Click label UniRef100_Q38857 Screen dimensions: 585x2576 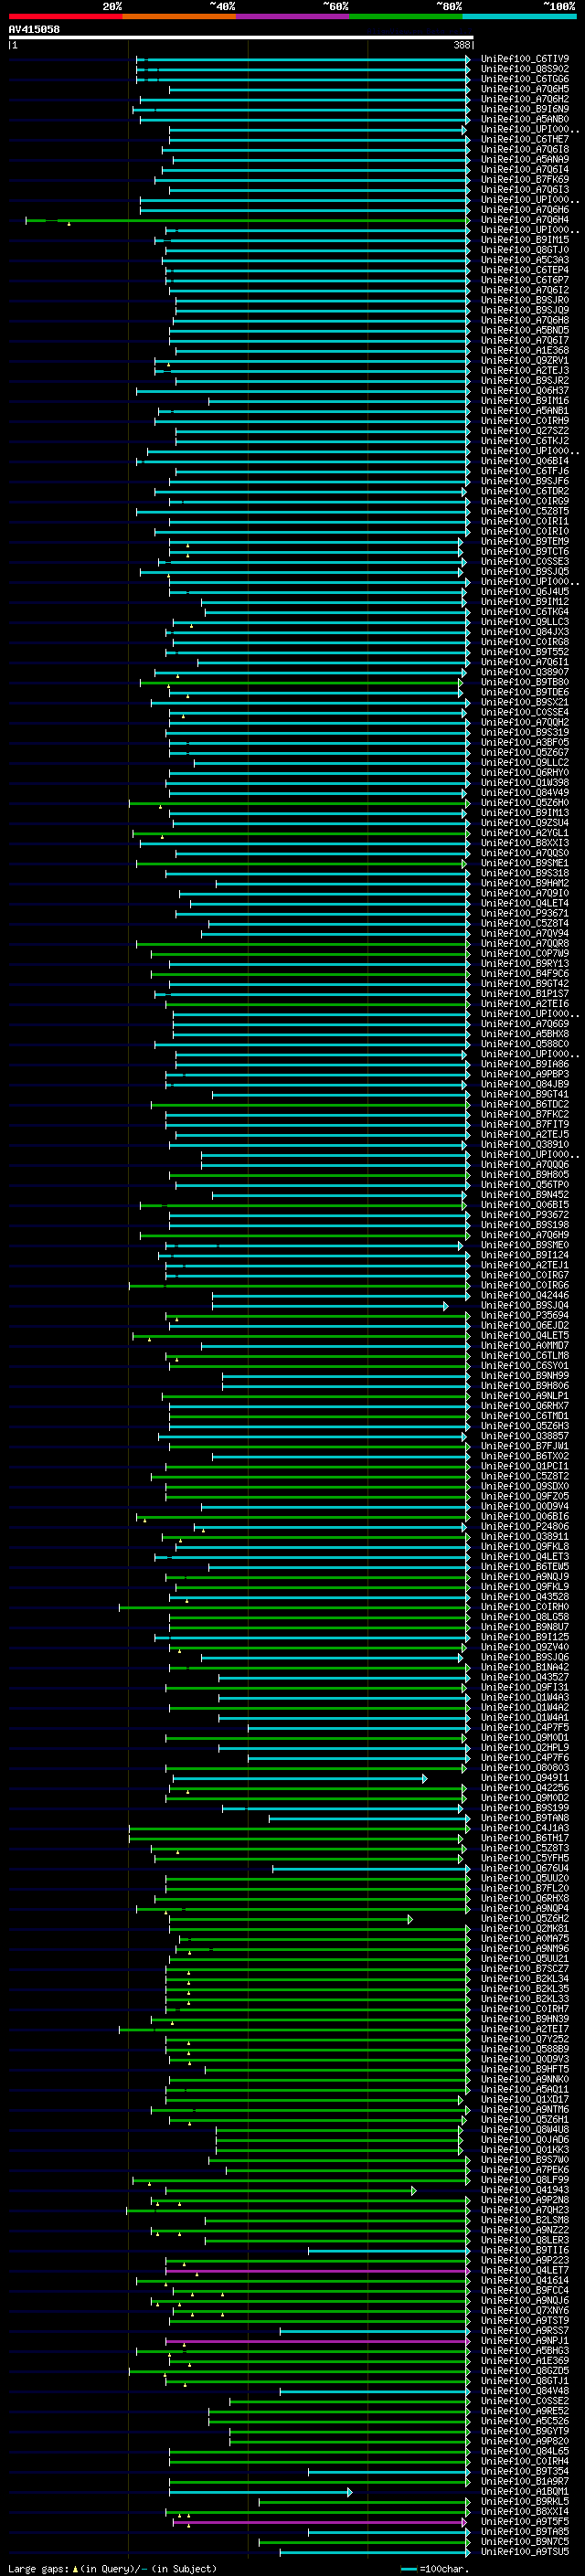click(x=525, y=1436)
